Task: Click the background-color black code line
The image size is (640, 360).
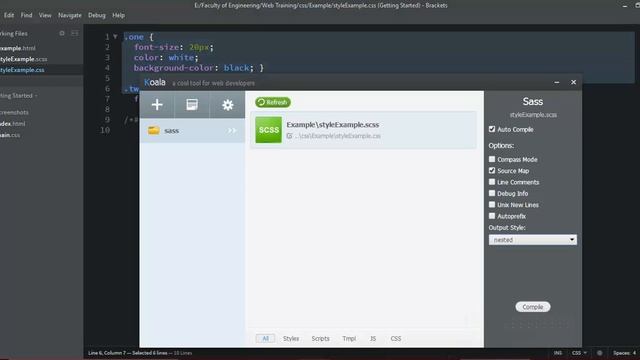Action: tap(199, 68)
